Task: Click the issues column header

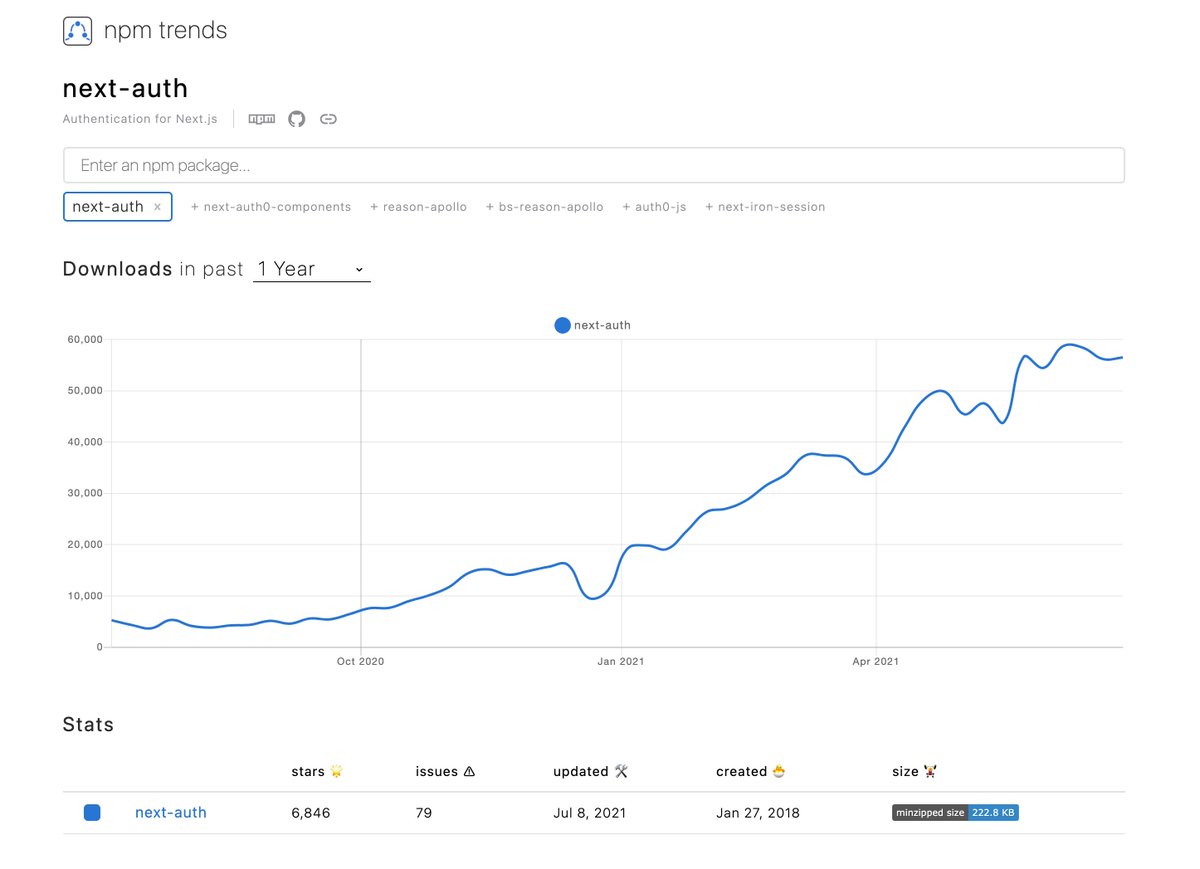Action: click(445, 771)
